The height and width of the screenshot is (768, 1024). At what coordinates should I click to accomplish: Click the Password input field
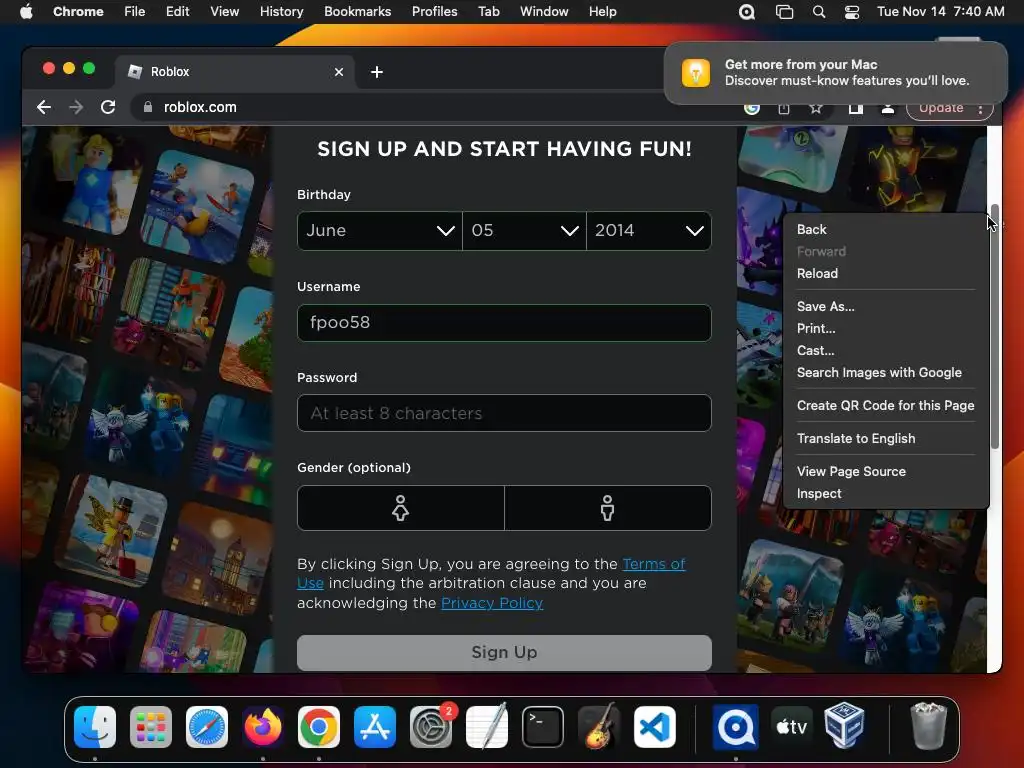[x=504, y=413]
